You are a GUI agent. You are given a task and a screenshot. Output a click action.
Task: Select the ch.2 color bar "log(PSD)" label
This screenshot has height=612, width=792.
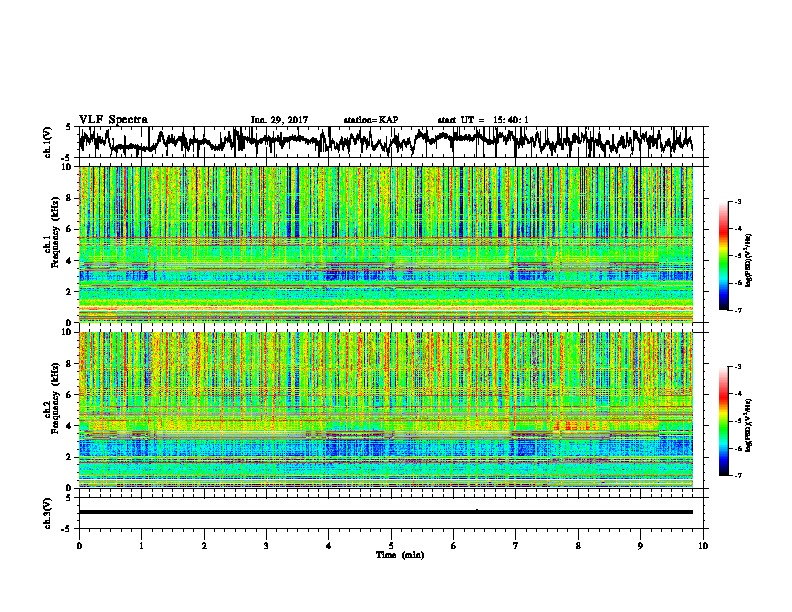(750, 424)
